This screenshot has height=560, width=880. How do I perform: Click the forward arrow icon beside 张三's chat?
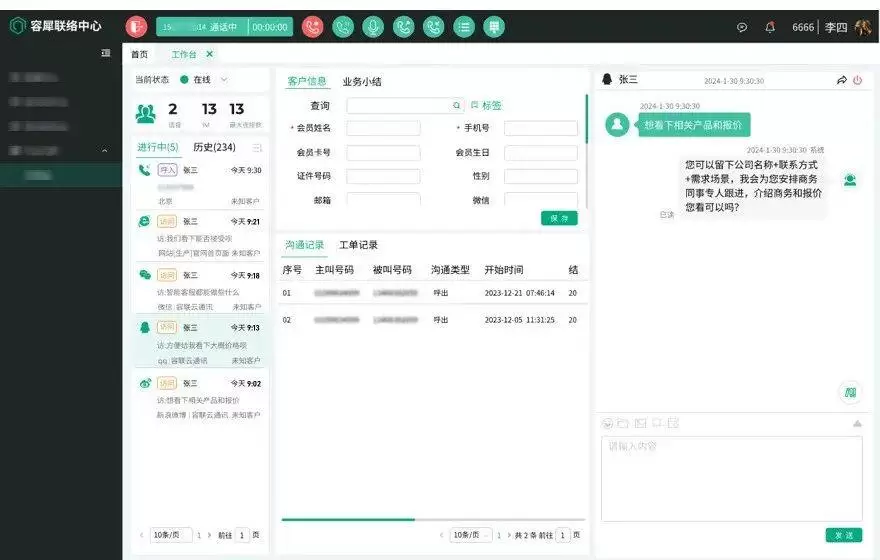(841, 80)
